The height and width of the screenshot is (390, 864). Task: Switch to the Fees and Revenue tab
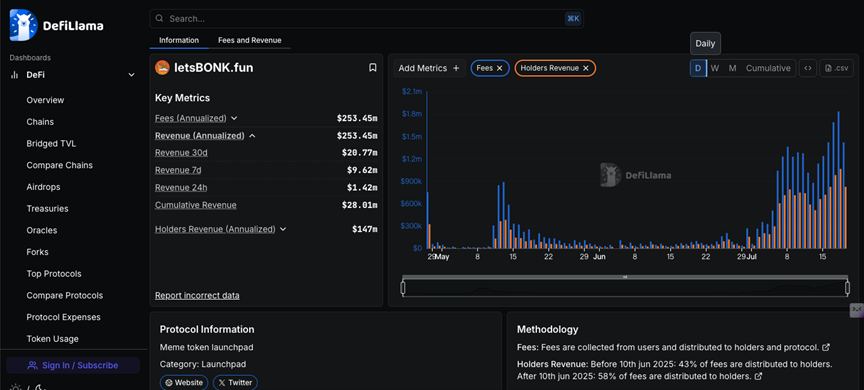point(250,40)
